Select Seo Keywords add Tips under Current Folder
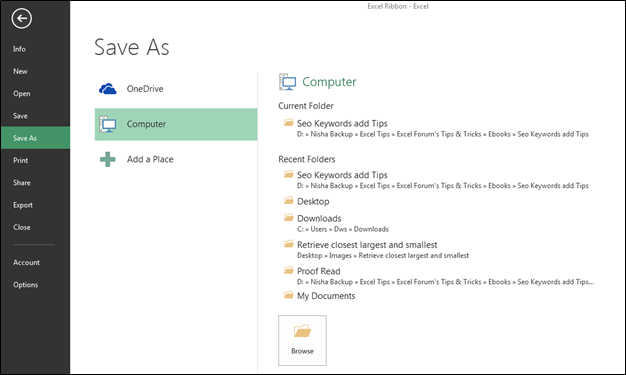Viewport: 626px width, 375px height. (x=342, y=123)
